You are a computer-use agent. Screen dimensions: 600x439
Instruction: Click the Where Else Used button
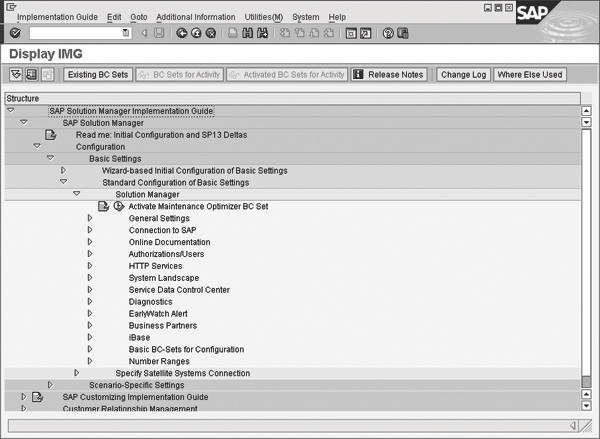coord(530,75)
